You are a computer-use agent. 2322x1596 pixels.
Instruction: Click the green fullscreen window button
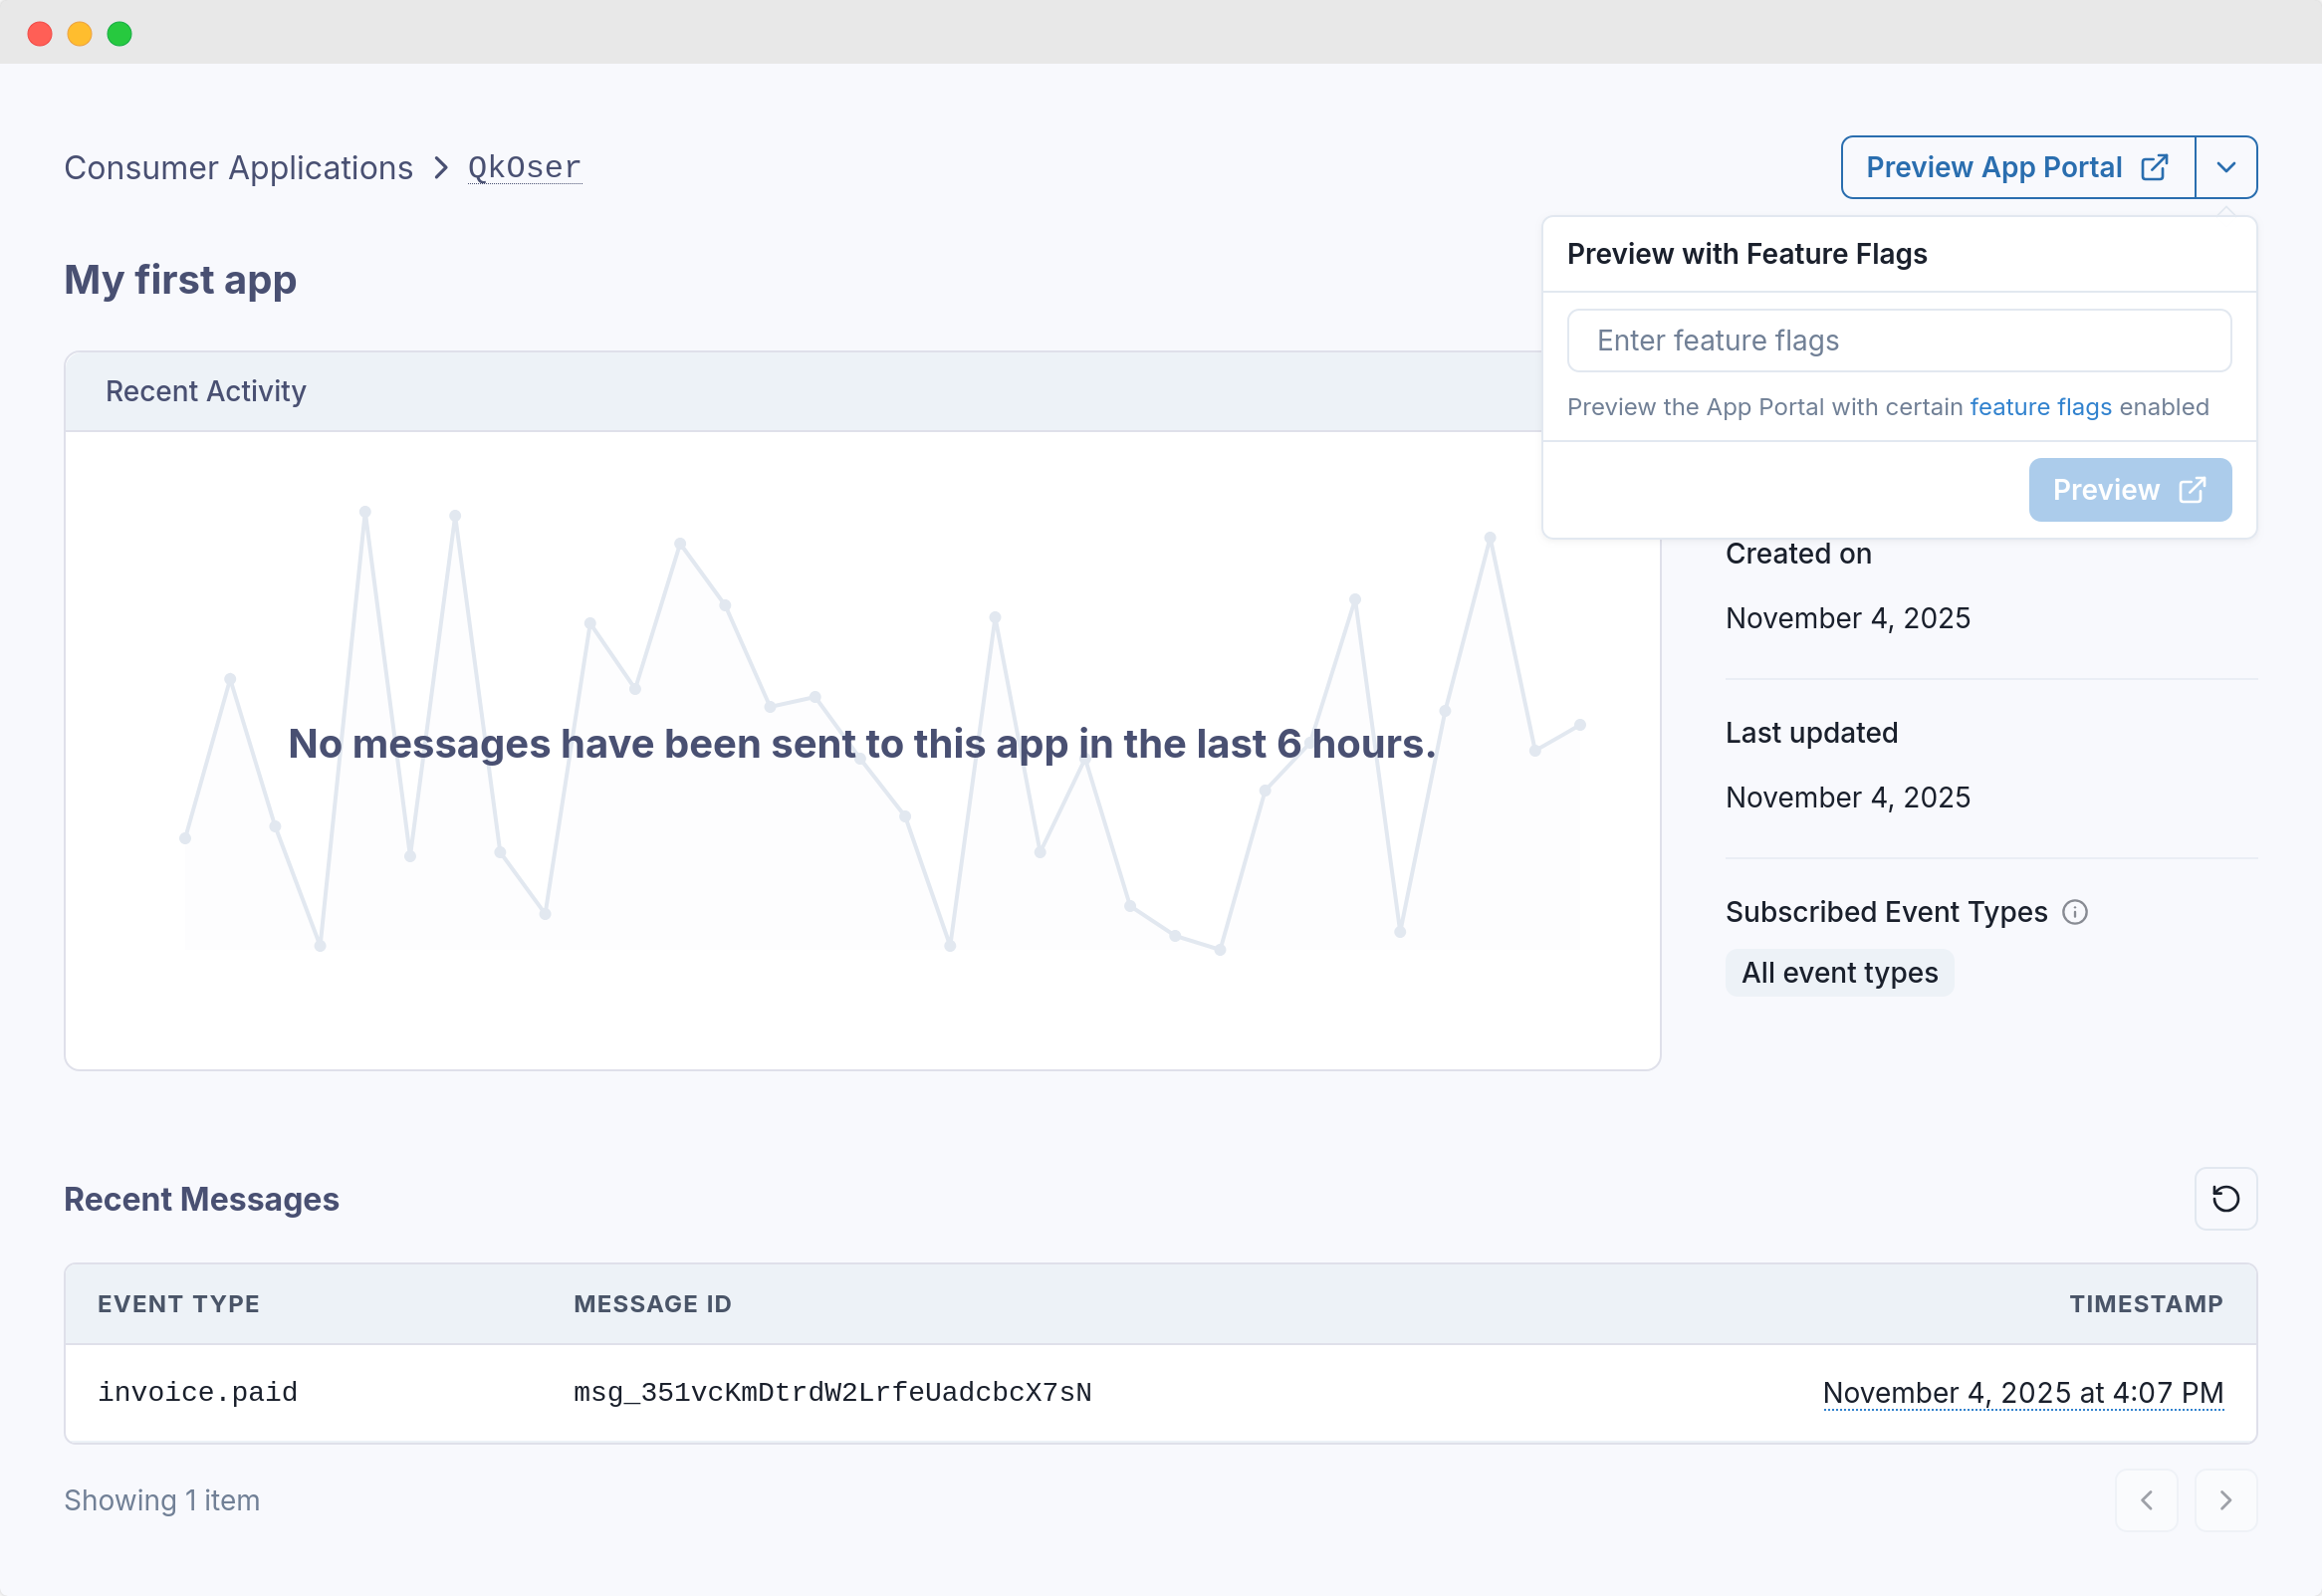point(120,34)
